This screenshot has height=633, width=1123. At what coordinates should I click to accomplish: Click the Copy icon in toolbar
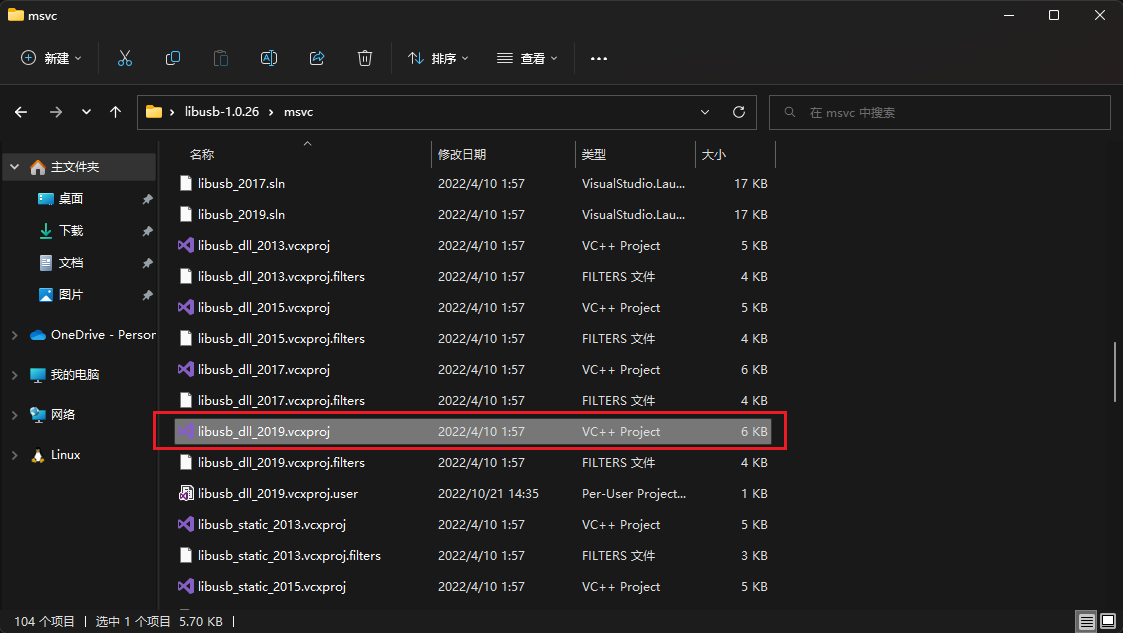[x=173, y=58]
